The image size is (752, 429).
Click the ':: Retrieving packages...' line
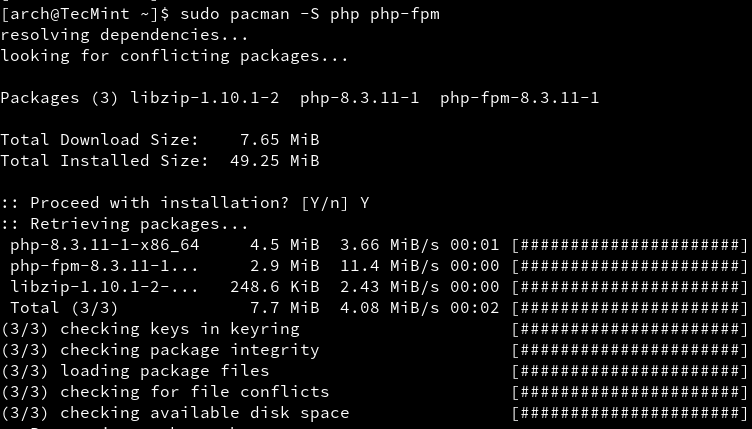[x=125, y=224]
